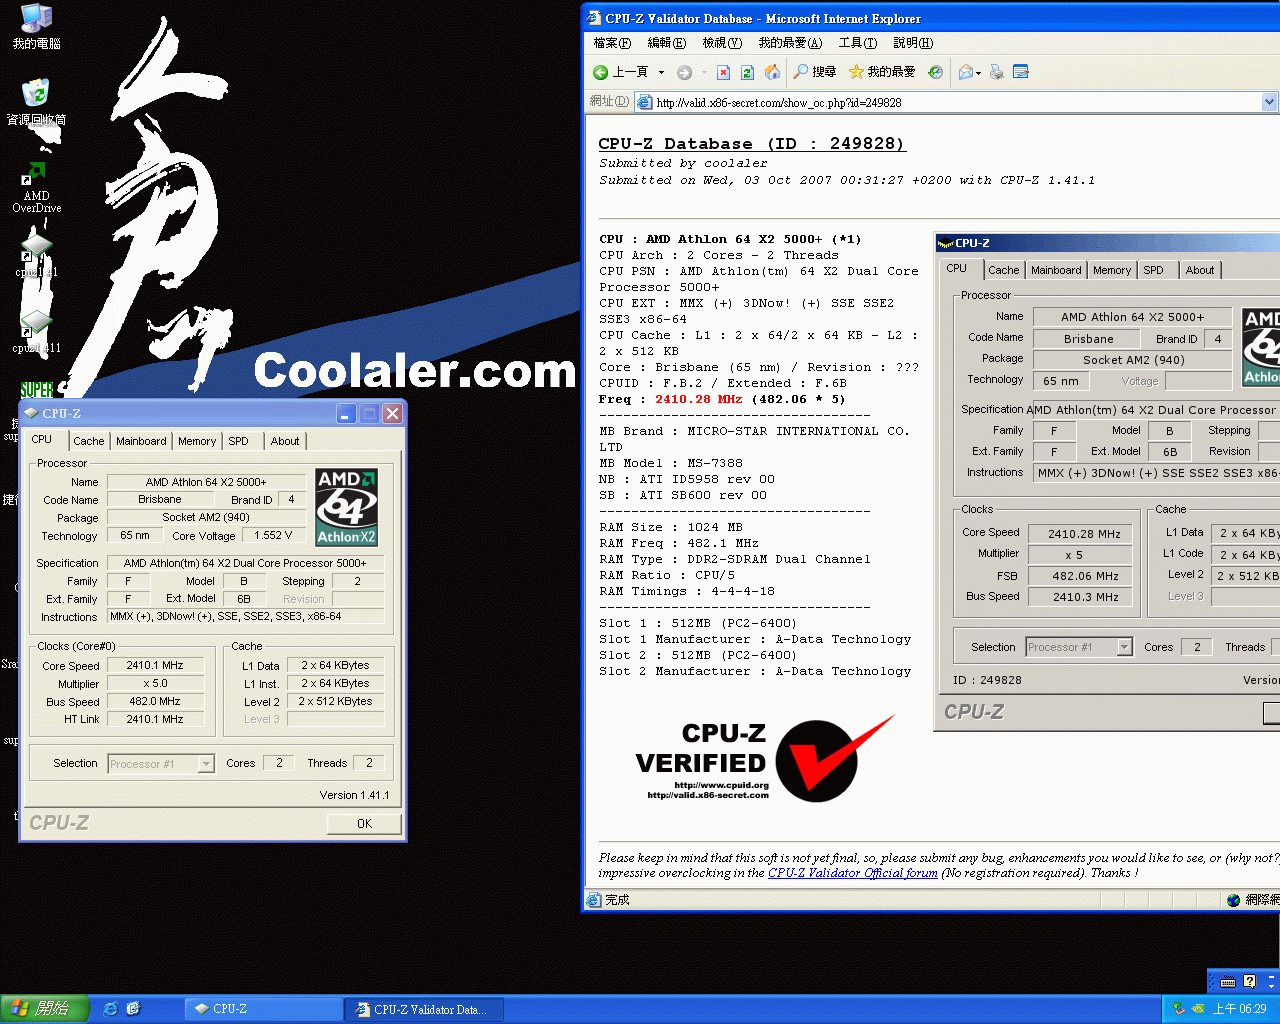Click the 完成 status bar text
The width and height of the screenshot is (1280, 1024).
[x=617, y=900]
